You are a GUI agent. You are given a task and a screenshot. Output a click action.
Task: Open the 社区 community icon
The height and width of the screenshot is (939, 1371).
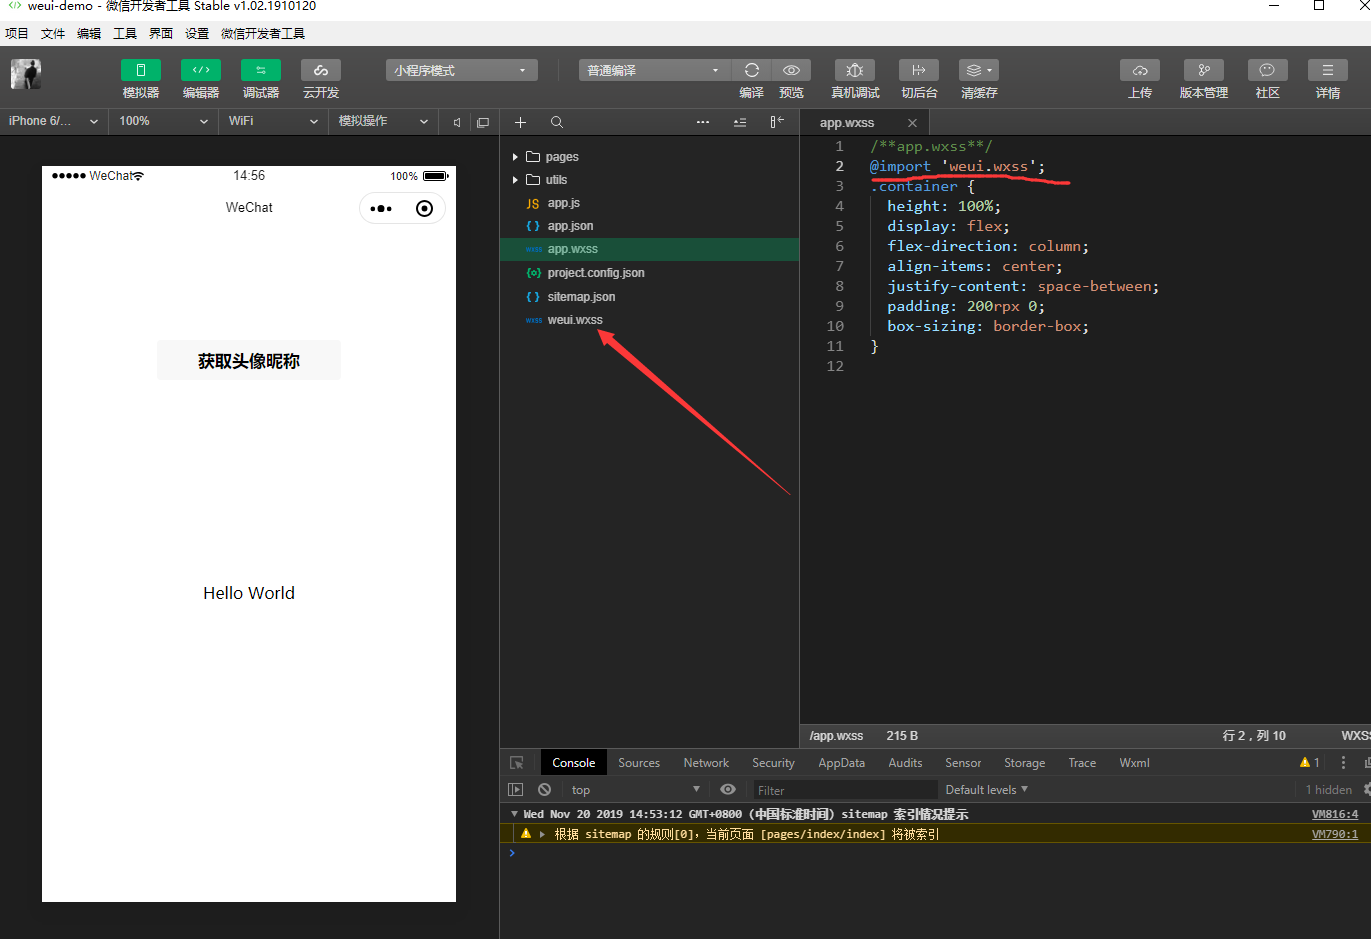[1268, 70]
